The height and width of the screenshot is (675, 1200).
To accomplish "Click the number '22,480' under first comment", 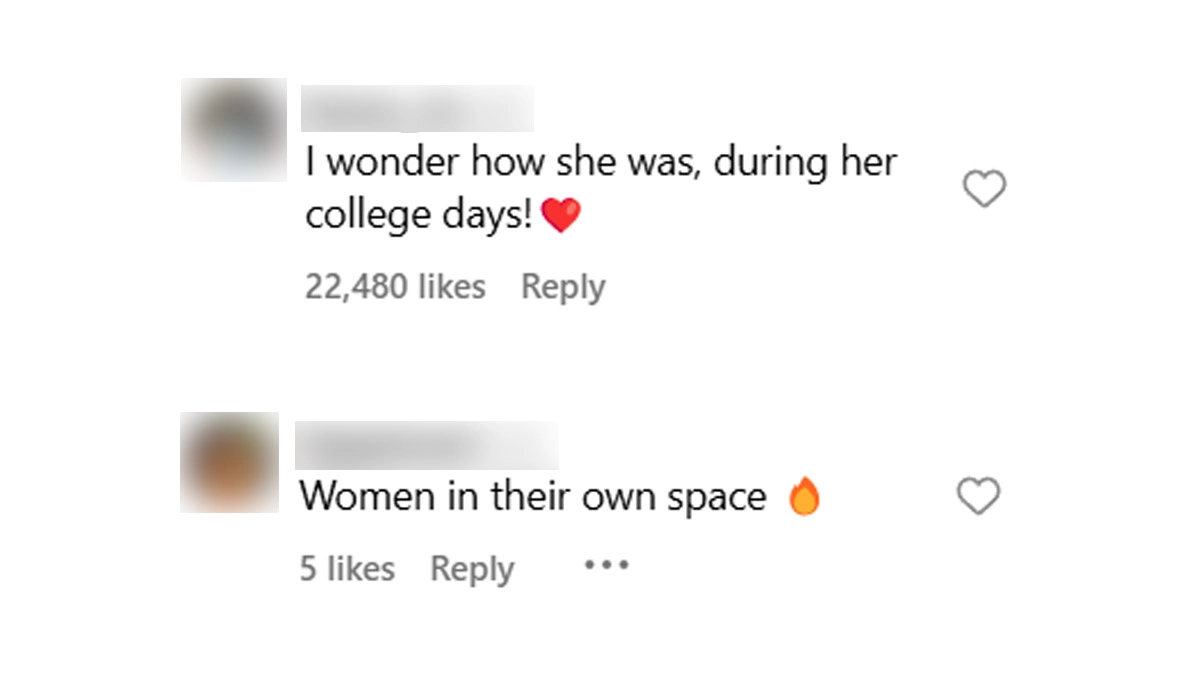I will 356,287.
